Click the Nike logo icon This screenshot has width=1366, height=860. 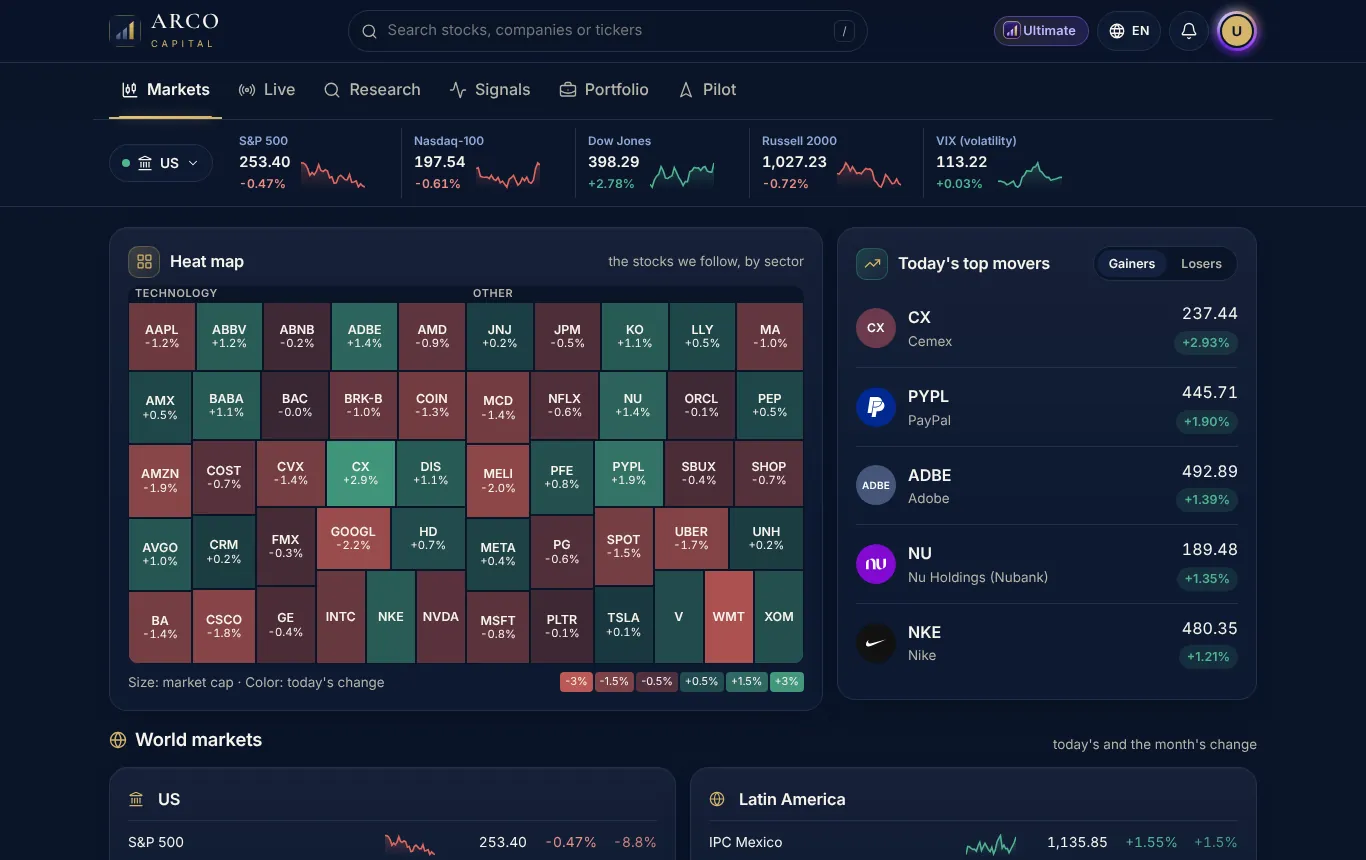(x=875, y=643)
